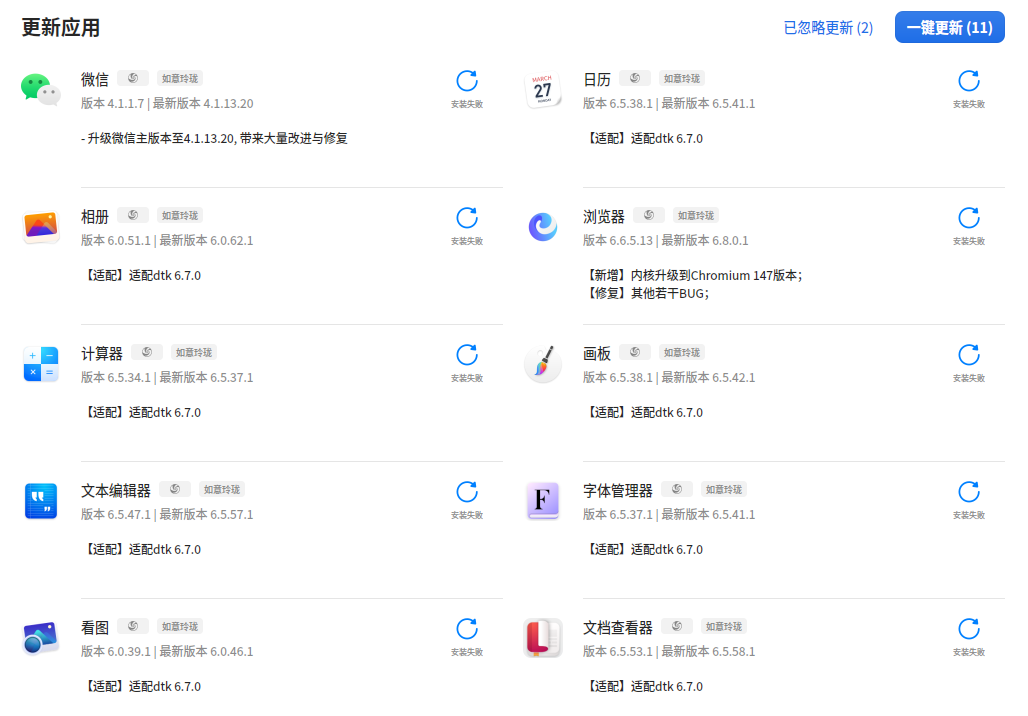Retry the failed 画板 update
This screenshot has height=716, width=1028.
pyautogui.click(x=969, y=355)
